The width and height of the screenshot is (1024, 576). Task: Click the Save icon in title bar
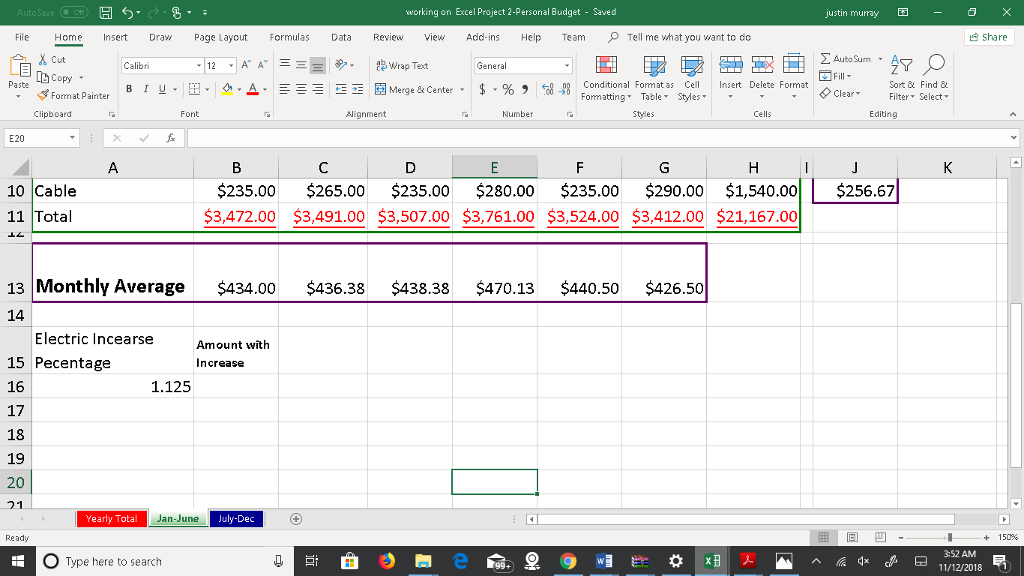[x=105, y=12]
